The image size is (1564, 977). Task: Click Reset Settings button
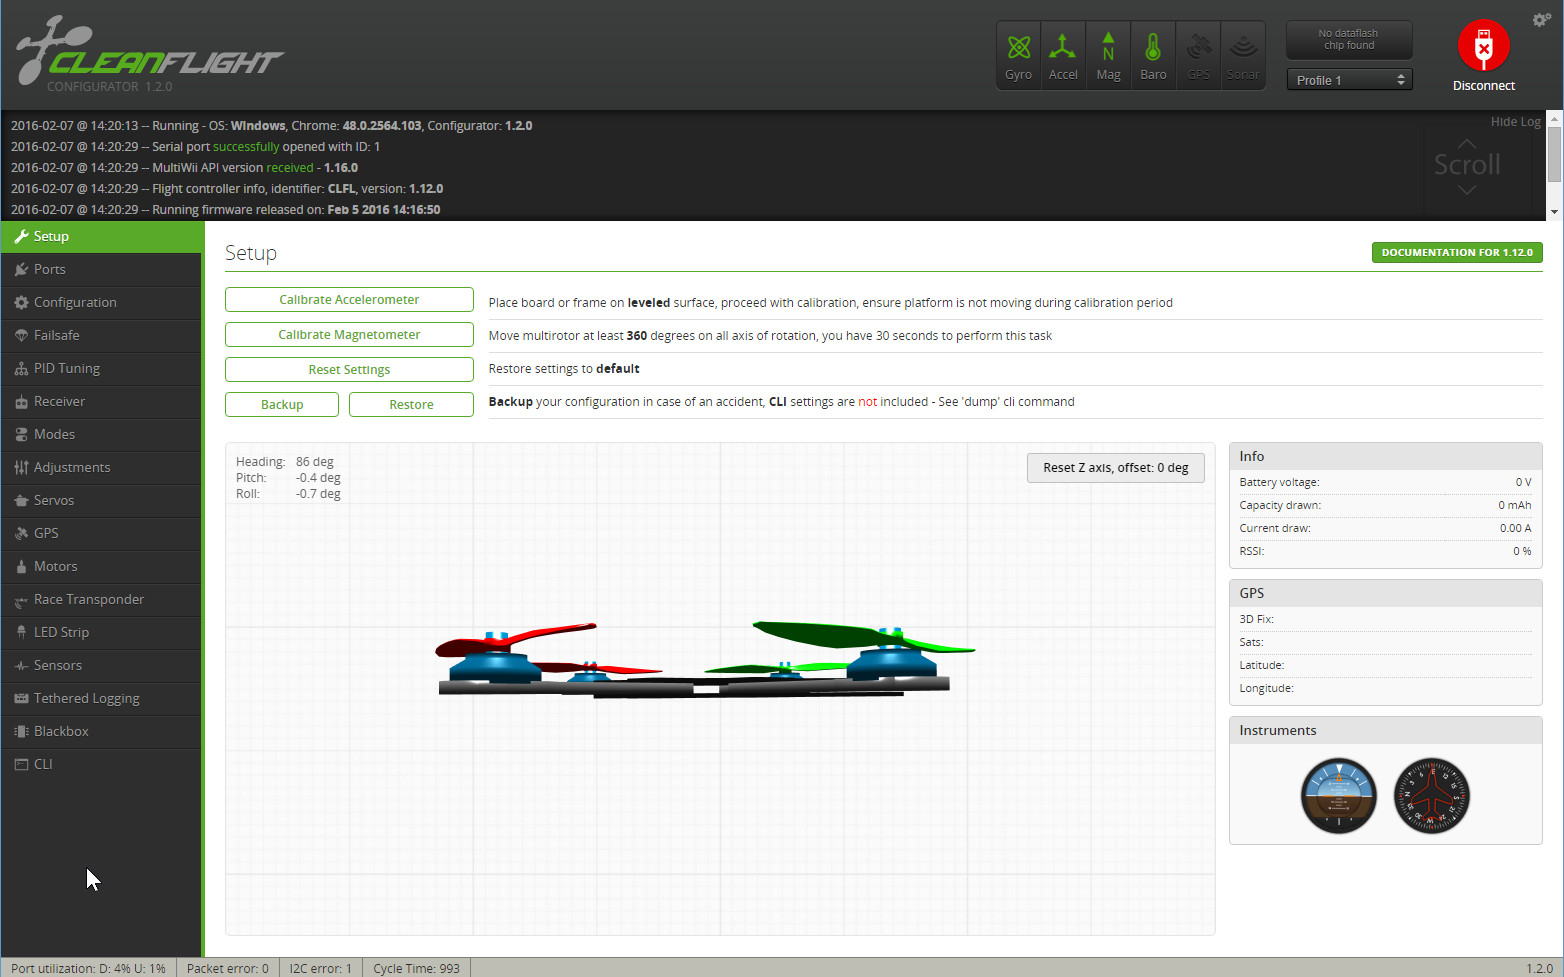pos(349,370)
